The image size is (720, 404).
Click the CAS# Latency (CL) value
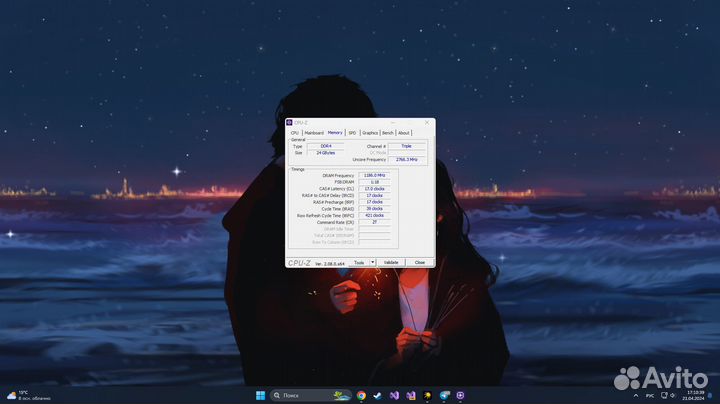coord(374,189)
